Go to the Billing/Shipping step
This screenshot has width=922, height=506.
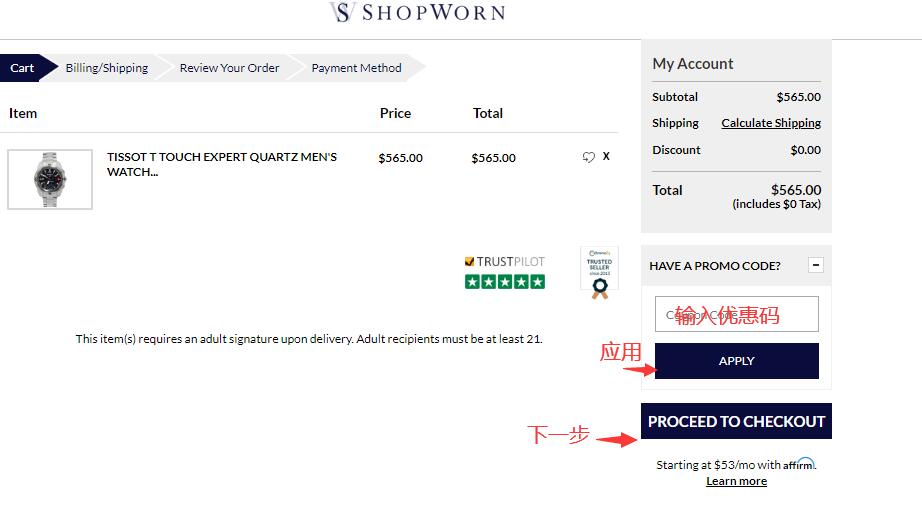pos(106,68)
